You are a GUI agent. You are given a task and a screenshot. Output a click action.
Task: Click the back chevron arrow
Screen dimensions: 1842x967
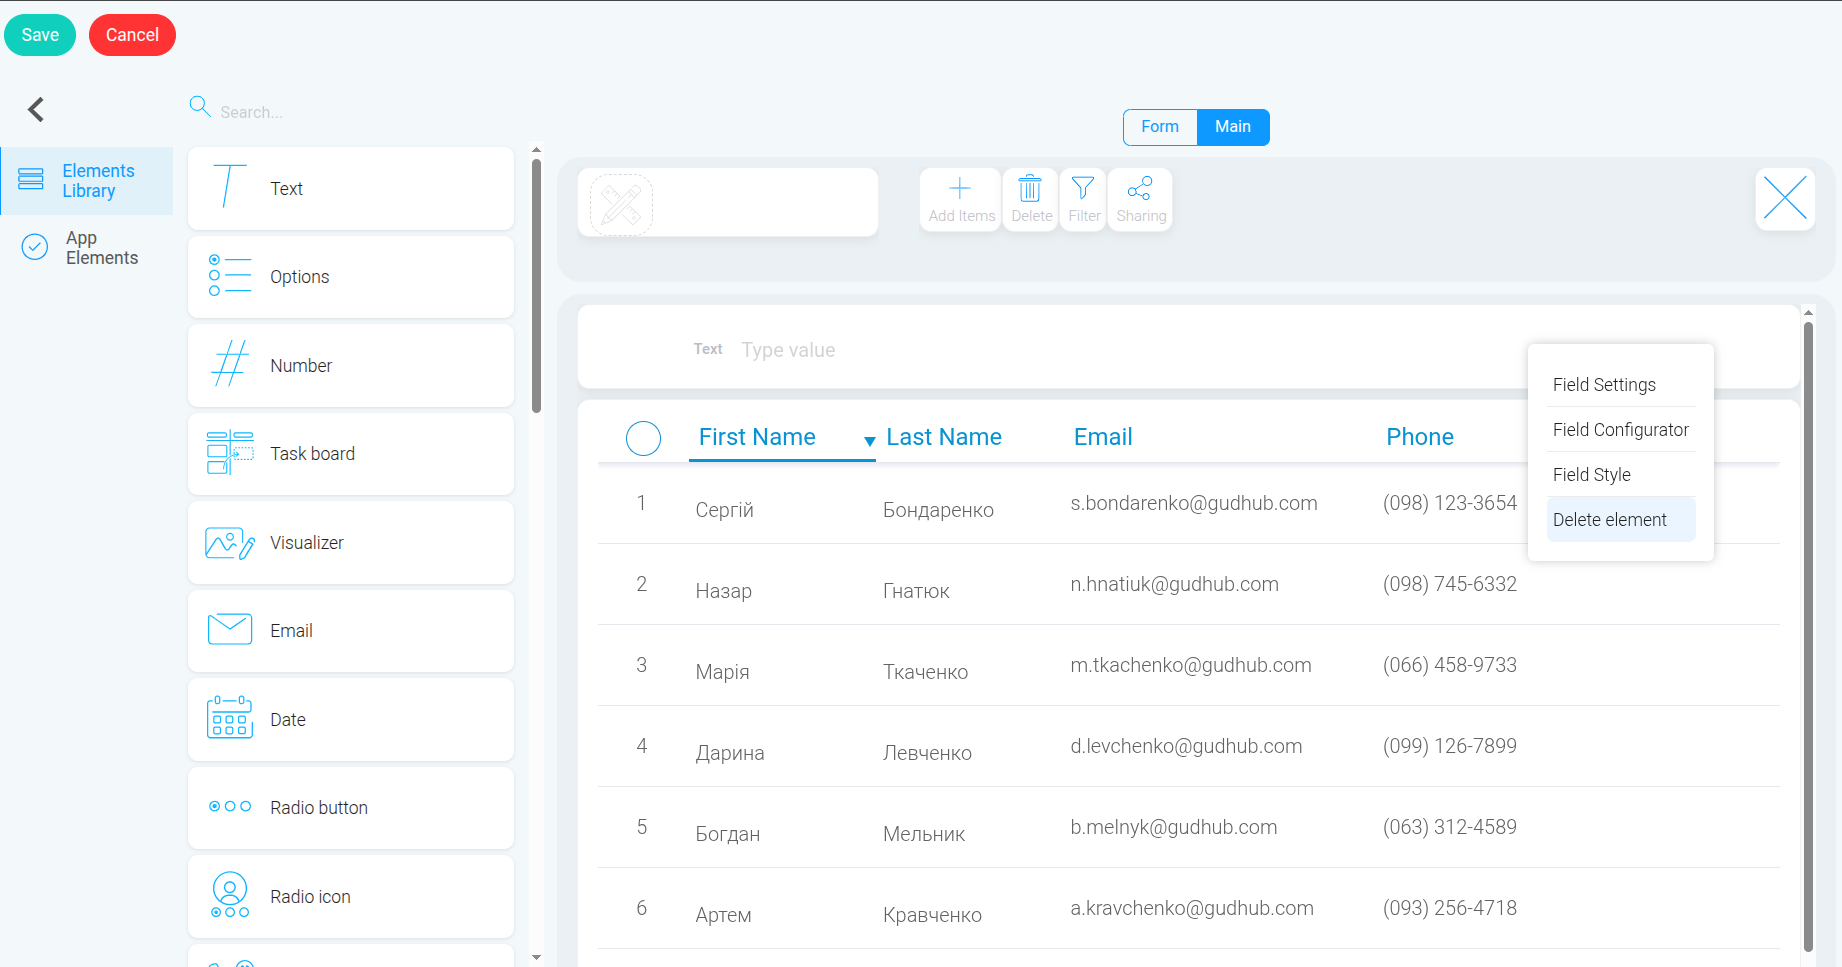pyautogui.click(x=36, y=109)
